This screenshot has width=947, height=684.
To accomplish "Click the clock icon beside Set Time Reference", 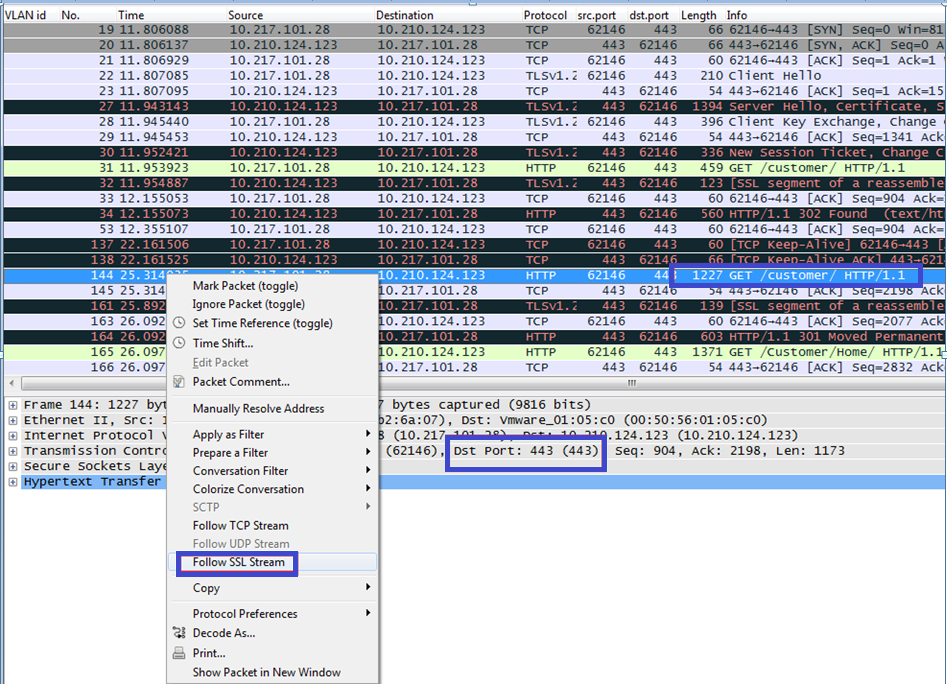I will 180,325.
